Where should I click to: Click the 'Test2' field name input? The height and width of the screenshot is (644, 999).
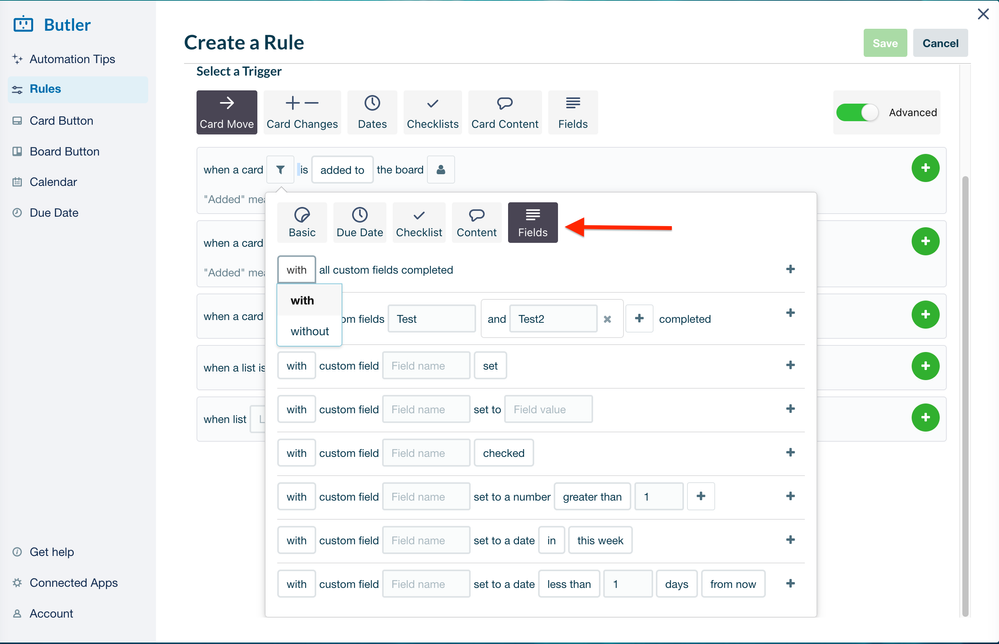coord(553,319)
